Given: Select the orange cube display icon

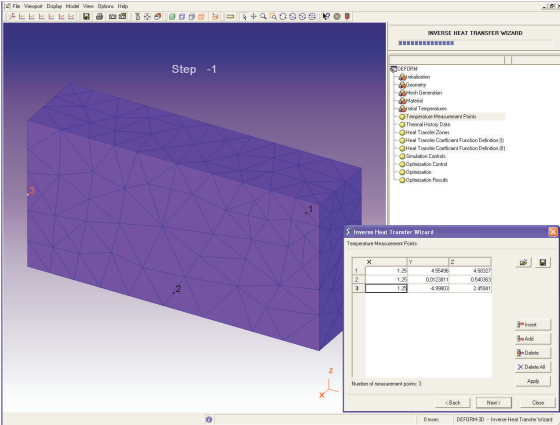Looking at the screenshot, I should (201, 16).
